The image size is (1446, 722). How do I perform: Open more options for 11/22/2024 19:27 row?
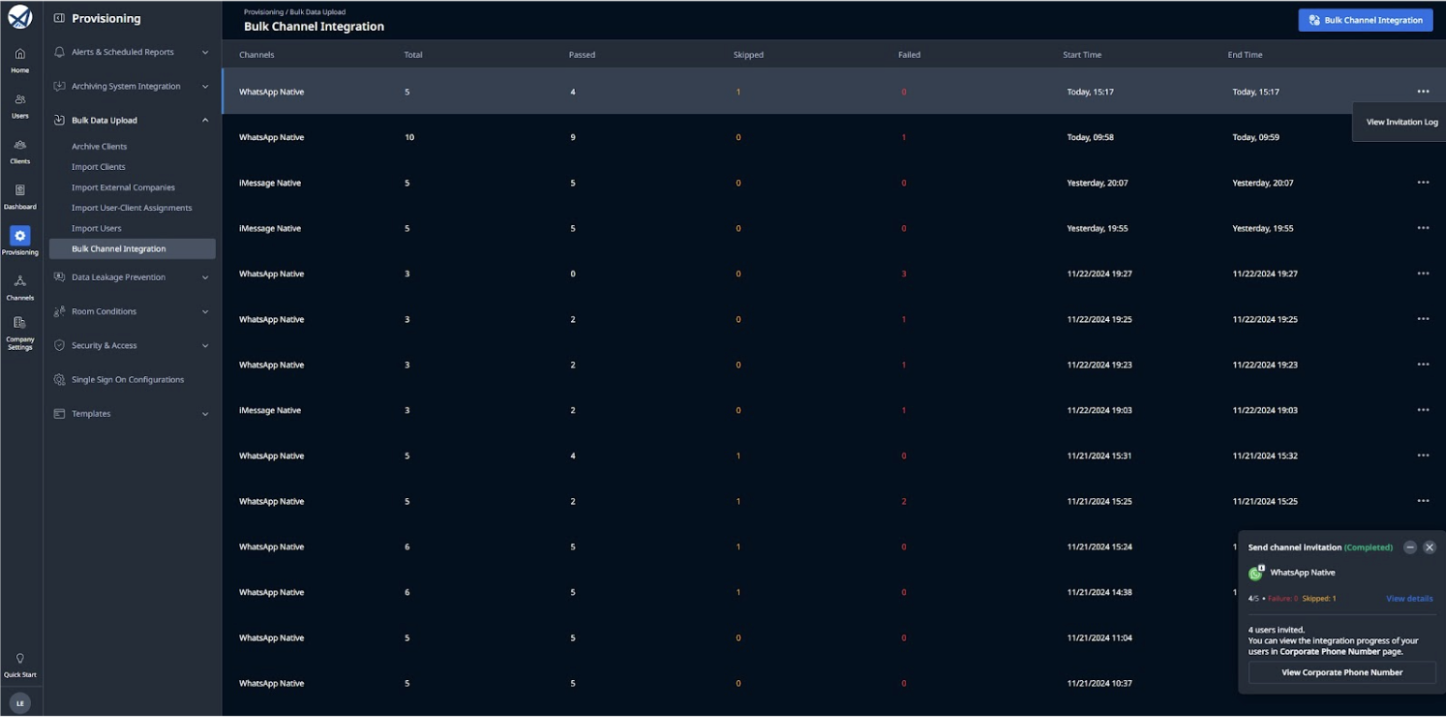click(1423, 273)
